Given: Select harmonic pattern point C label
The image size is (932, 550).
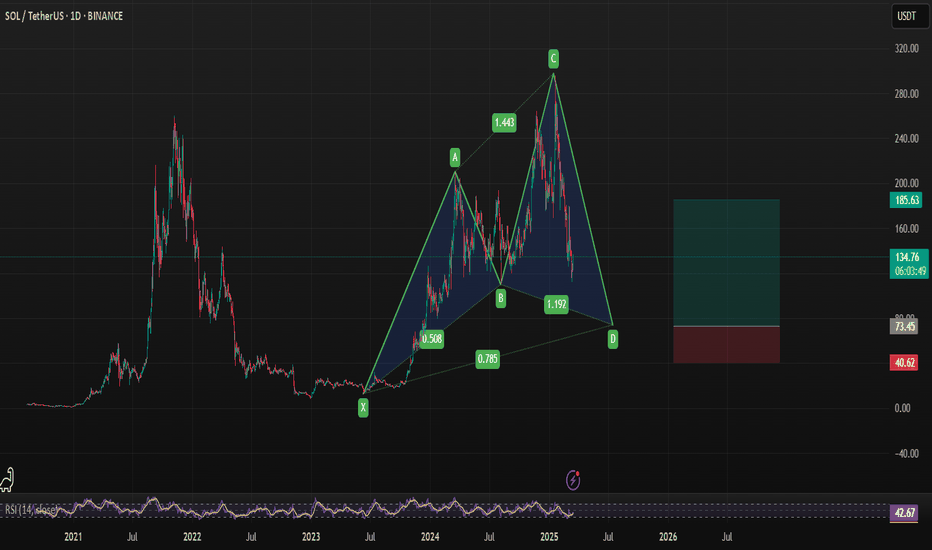Looking at the screenshot, I should tap(553, 58).
